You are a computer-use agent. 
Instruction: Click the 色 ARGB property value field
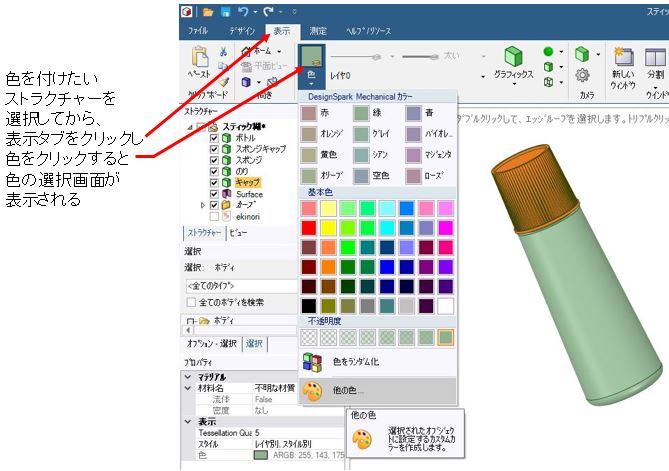pos(299,455)
